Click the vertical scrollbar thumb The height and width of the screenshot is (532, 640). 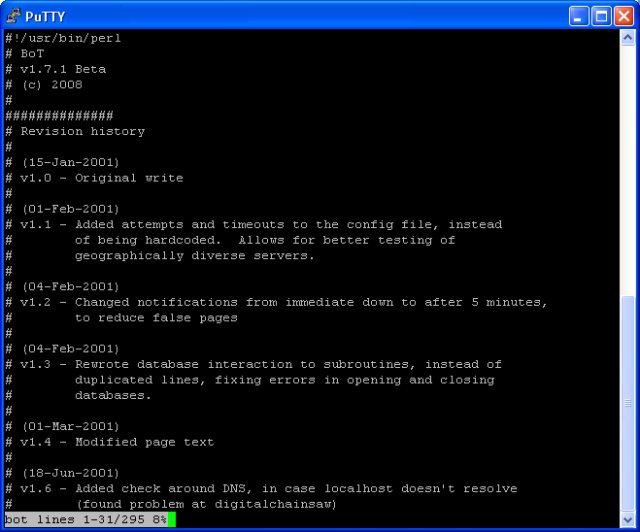(x=627, y=403)
